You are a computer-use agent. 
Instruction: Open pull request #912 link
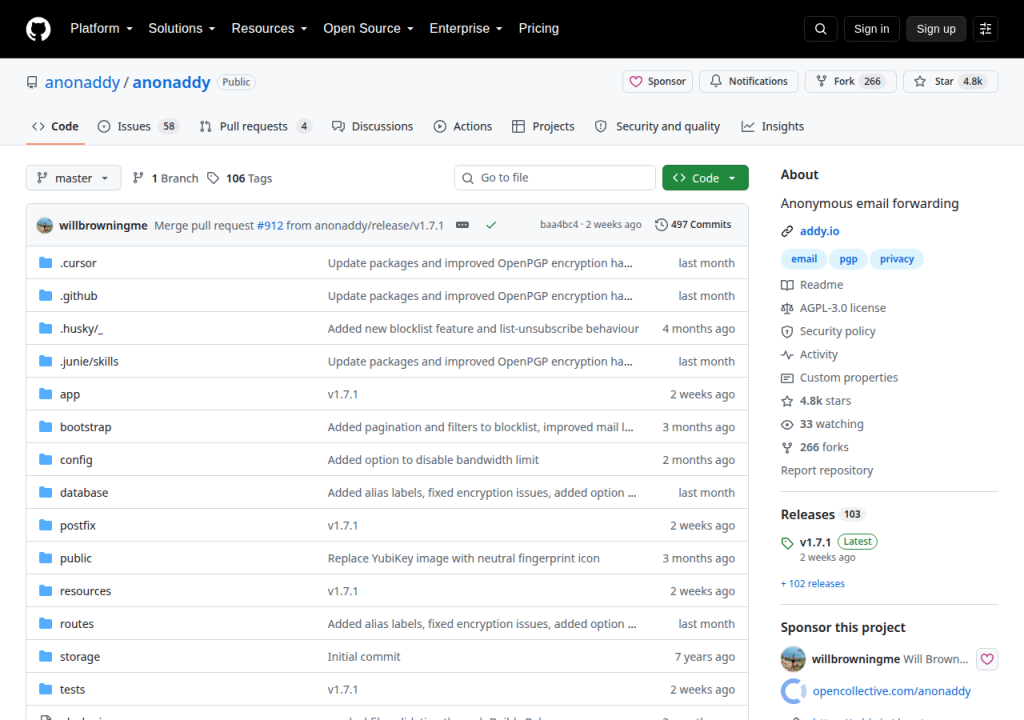click(x=270, y=225)
